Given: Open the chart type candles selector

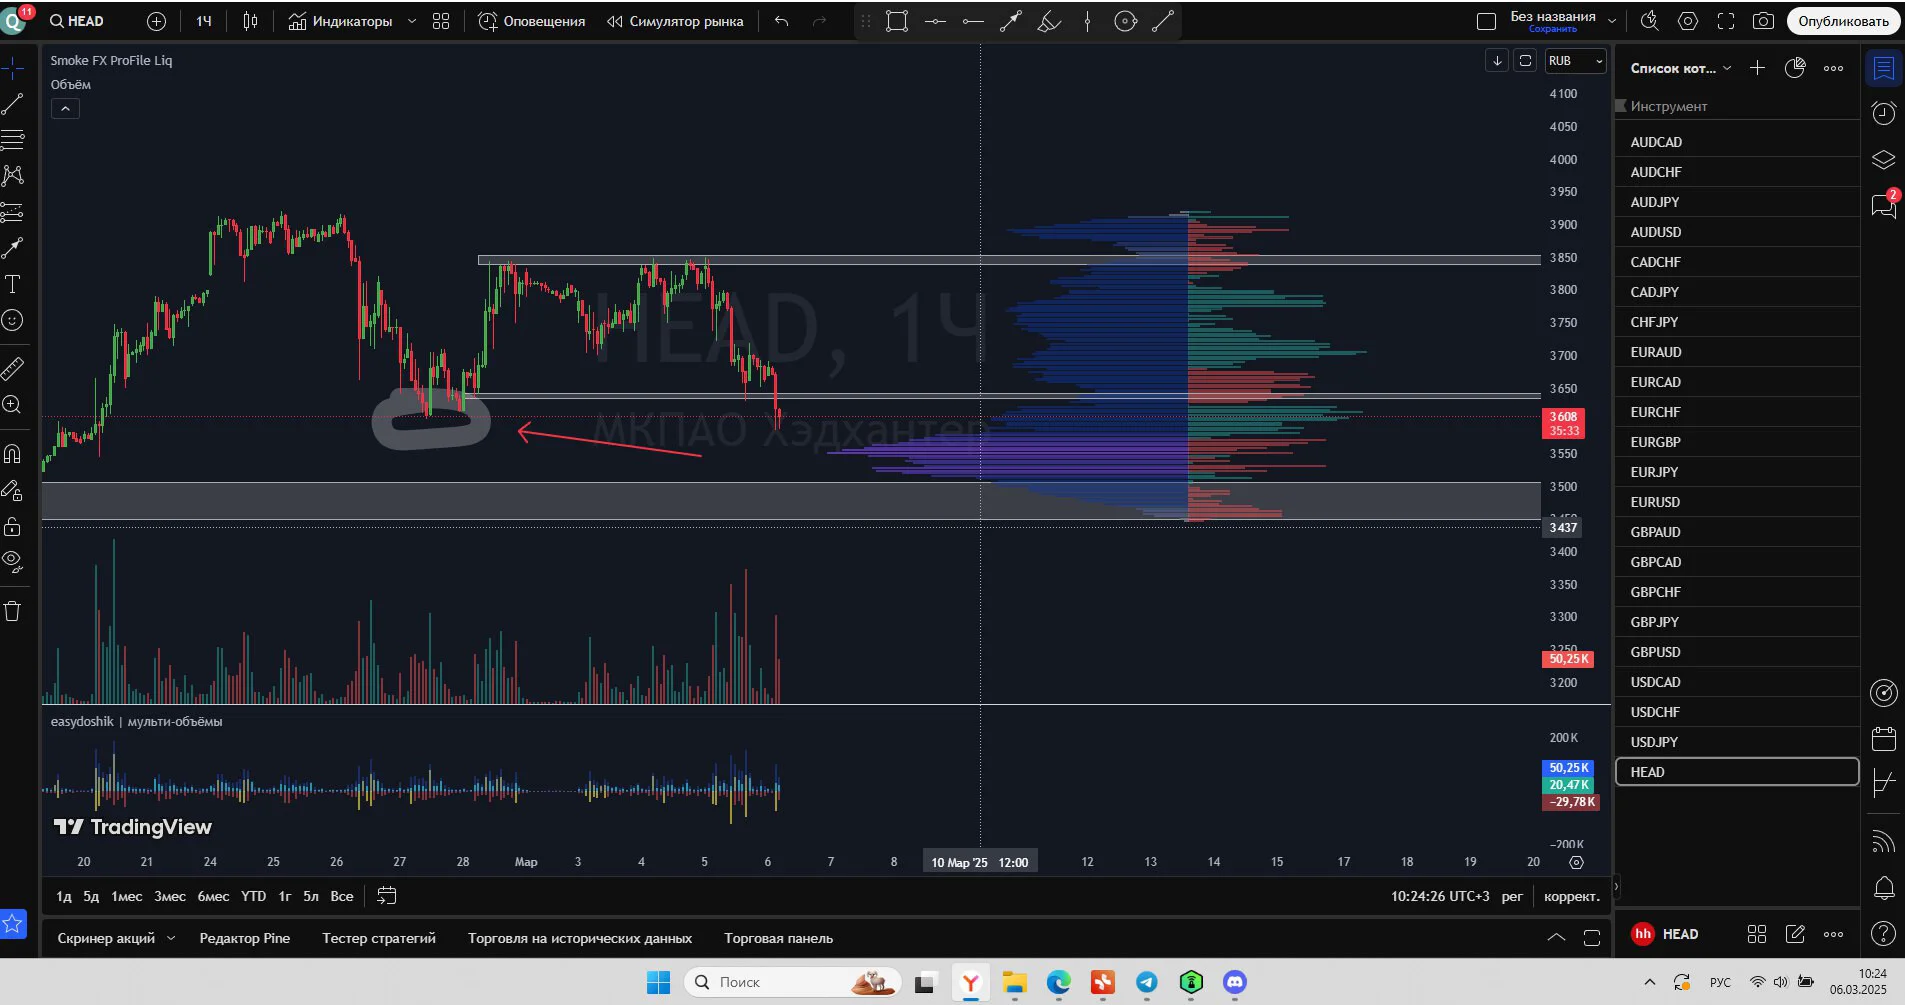Looking at the screenshot, I should [x=250, y=21].
